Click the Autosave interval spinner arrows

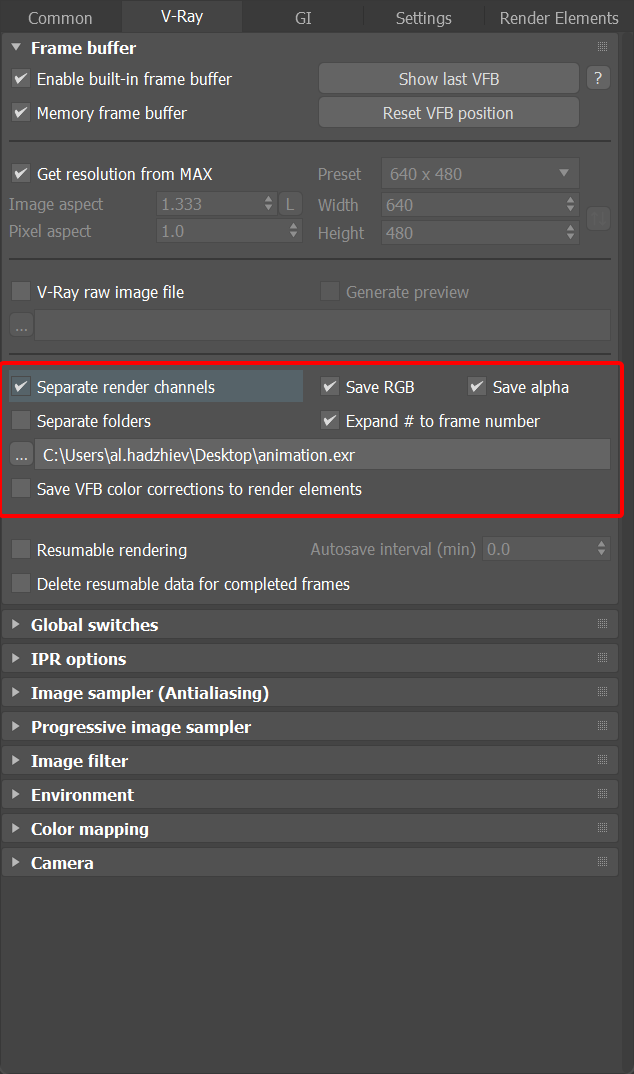click(x=601, y=549)
